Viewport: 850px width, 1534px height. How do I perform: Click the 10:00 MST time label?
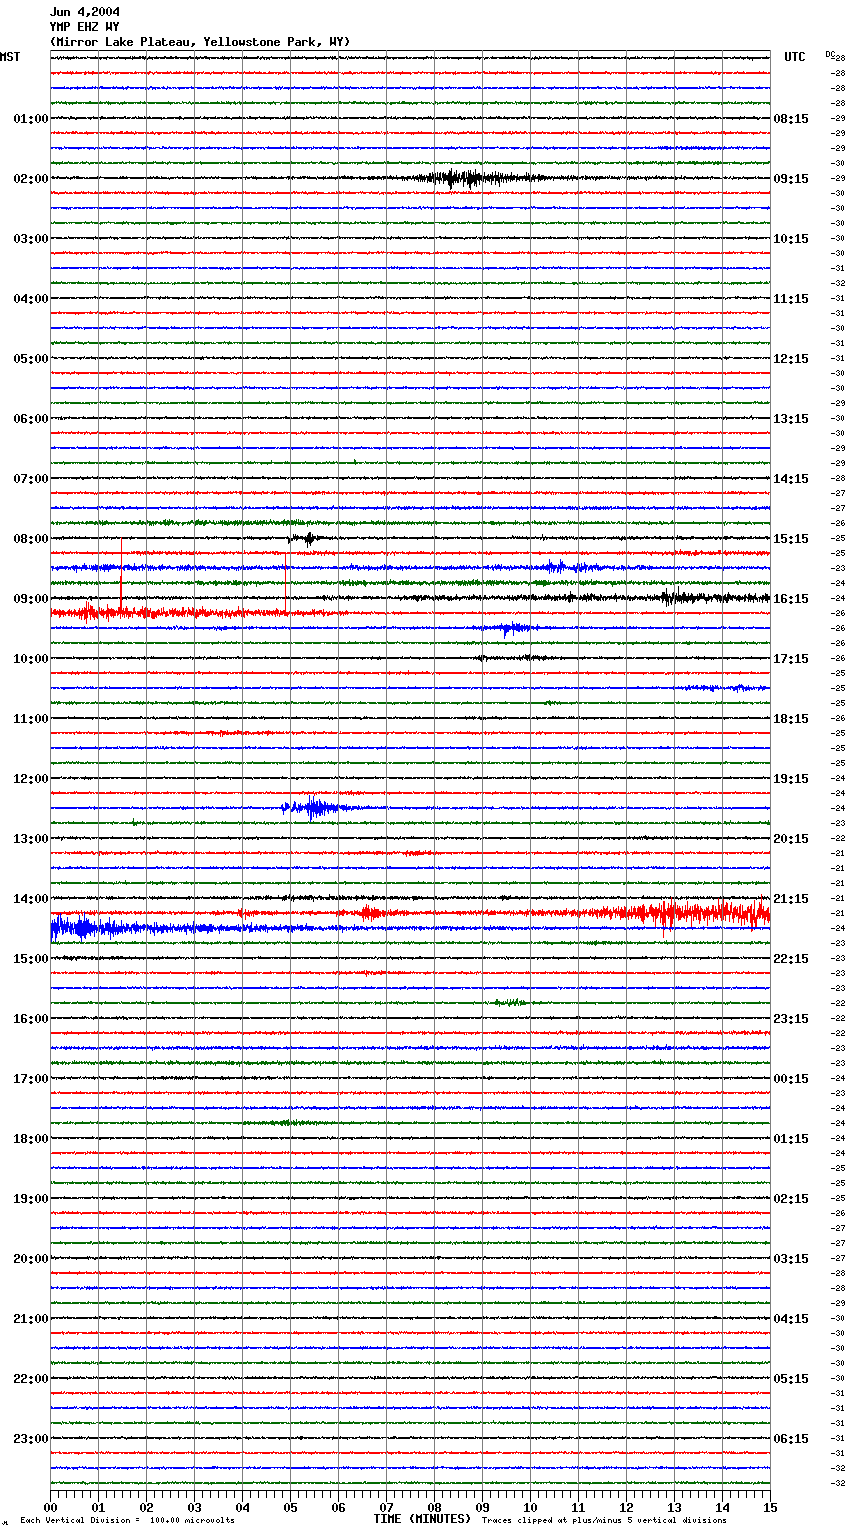pos(31,659)
